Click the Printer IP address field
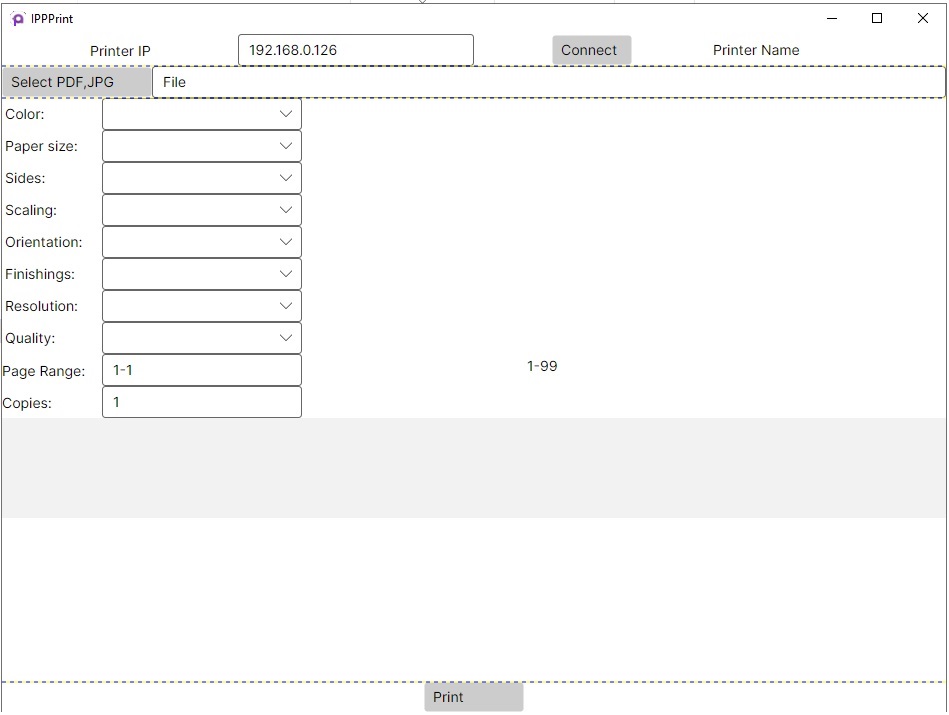This screenshot has height=715, width=949. tap(355, 50)
